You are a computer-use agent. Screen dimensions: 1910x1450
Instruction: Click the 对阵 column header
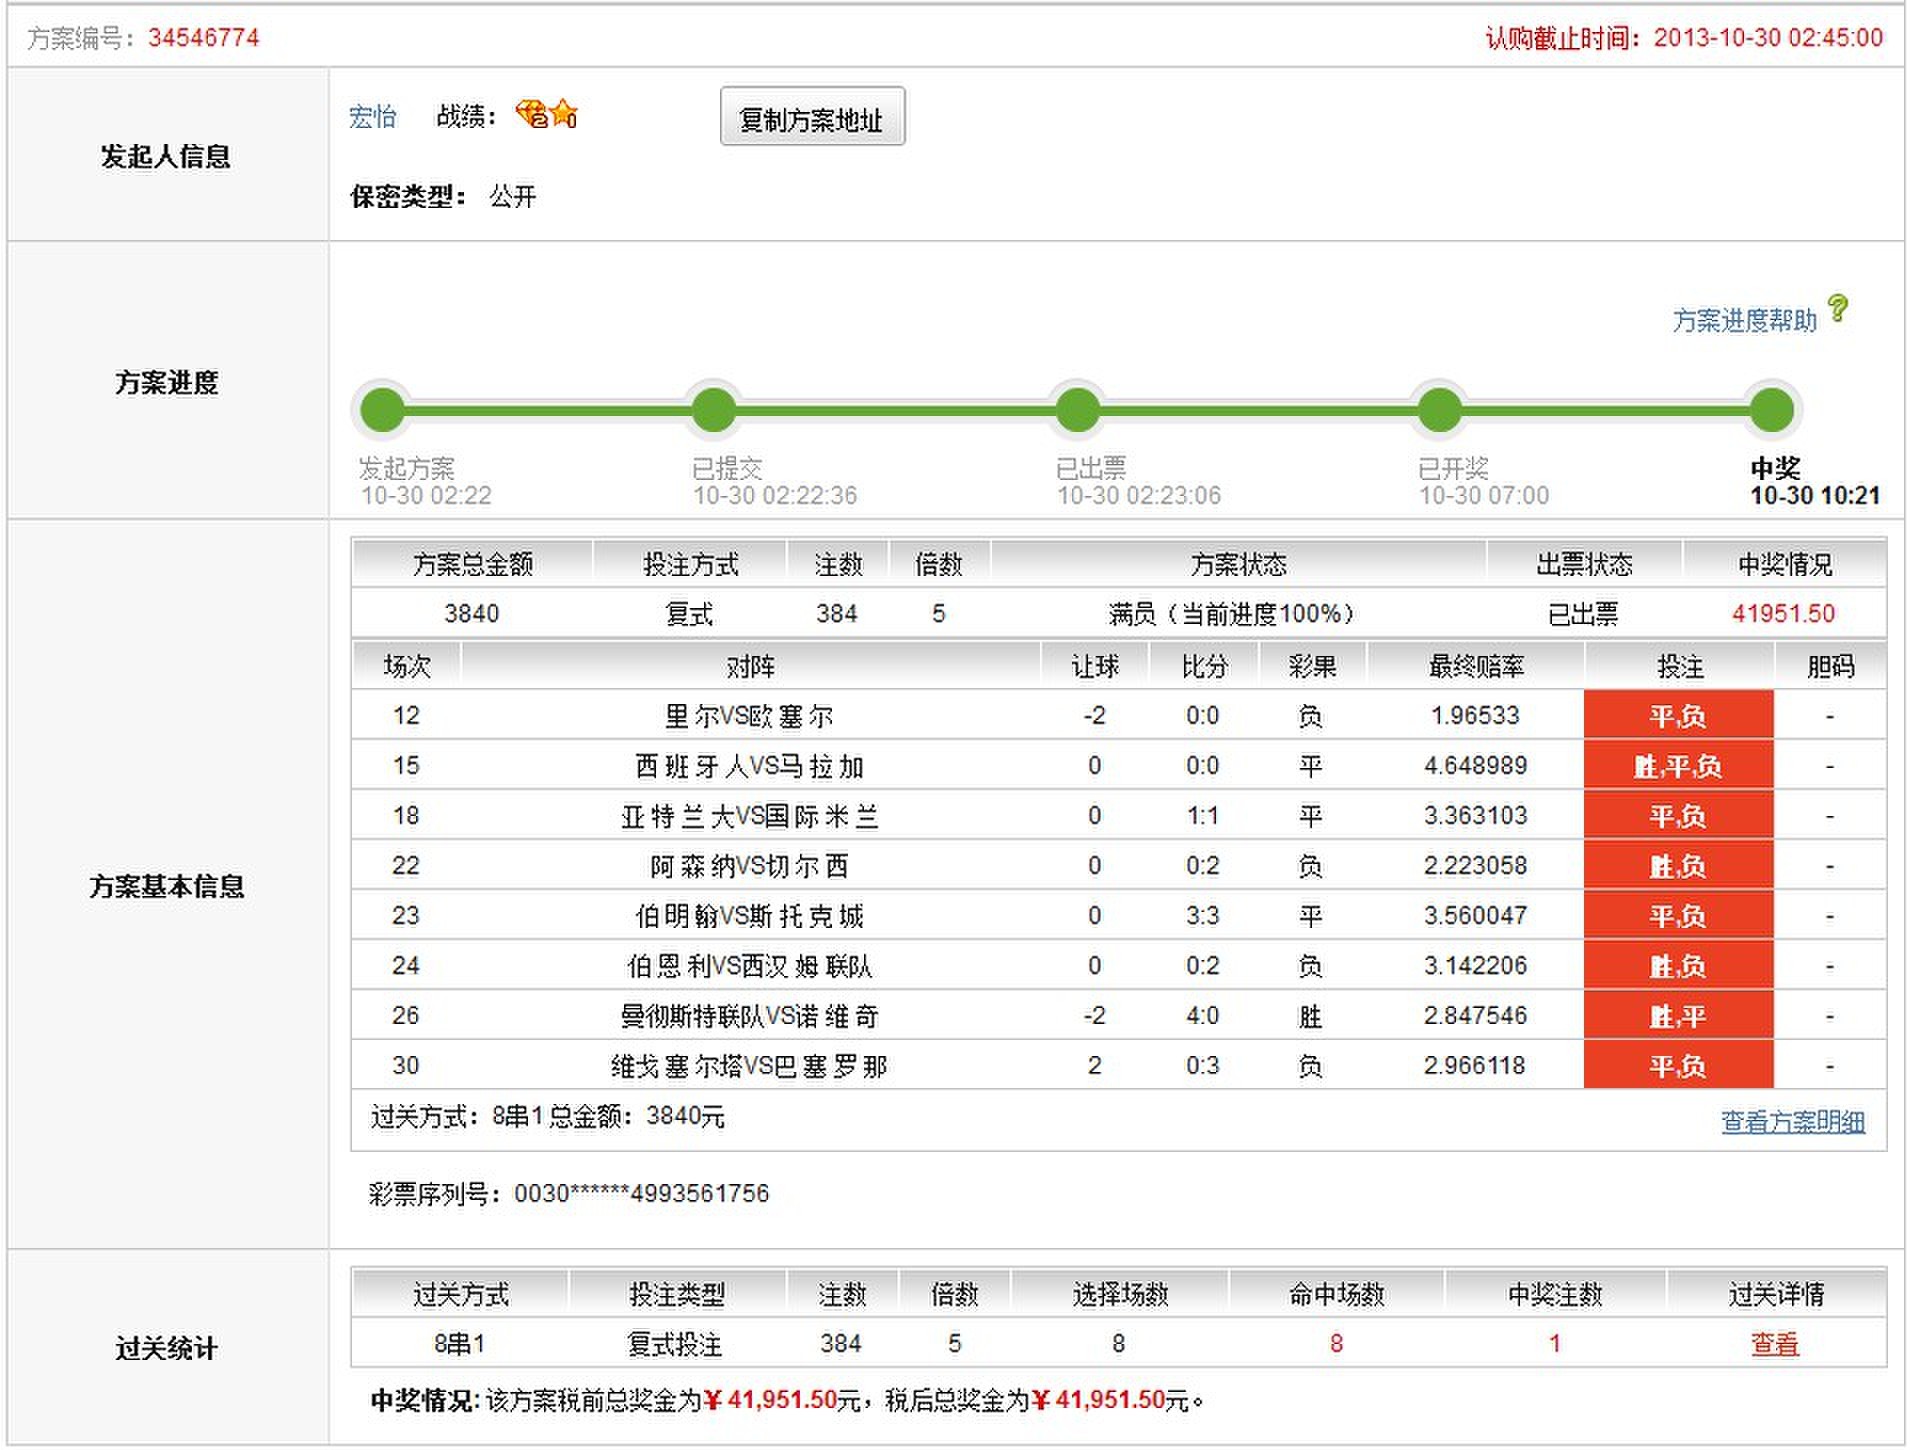click(x=750, y=666)
